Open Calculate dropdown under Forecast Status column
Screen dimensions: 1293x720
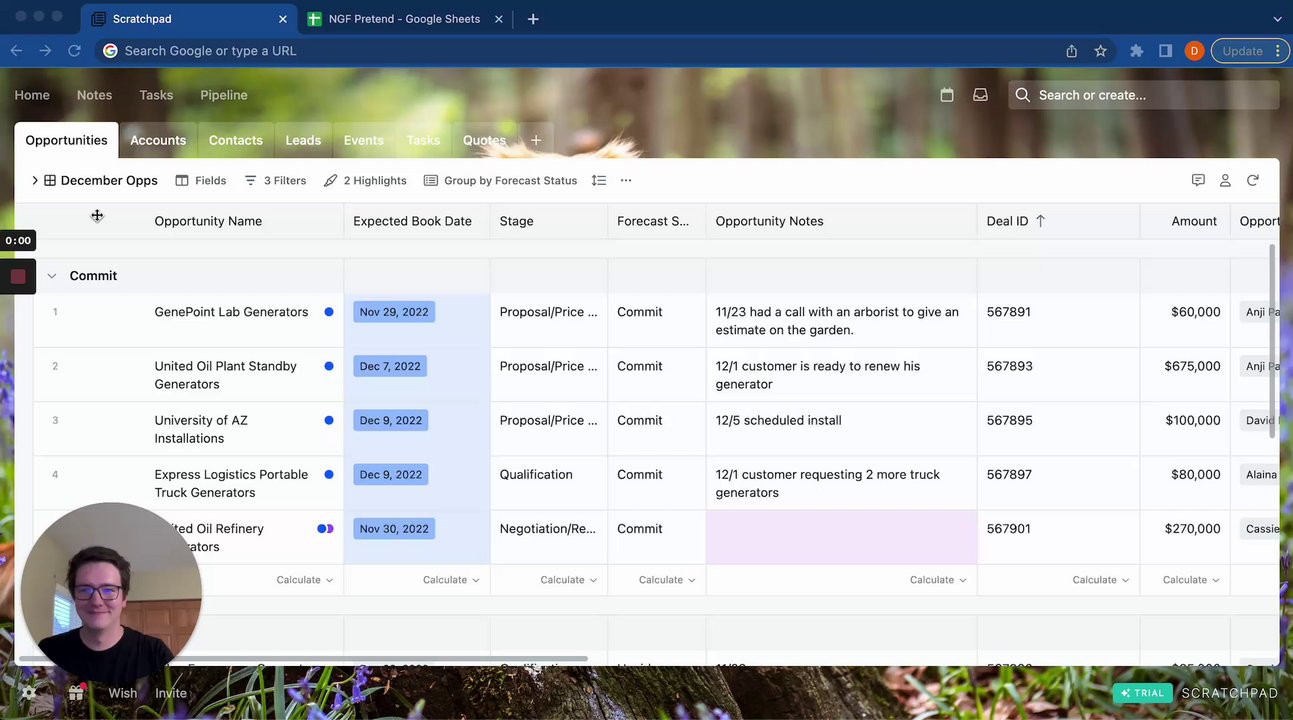667,580
